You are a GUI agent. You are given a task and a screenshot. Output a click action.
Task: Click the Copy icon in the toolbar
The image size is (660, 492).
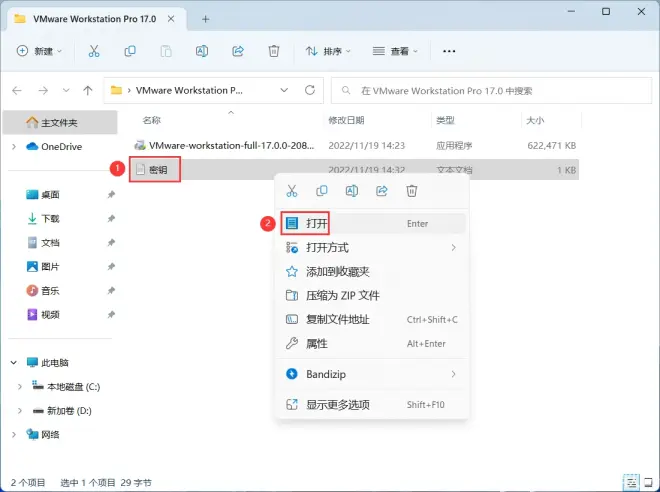130,51
